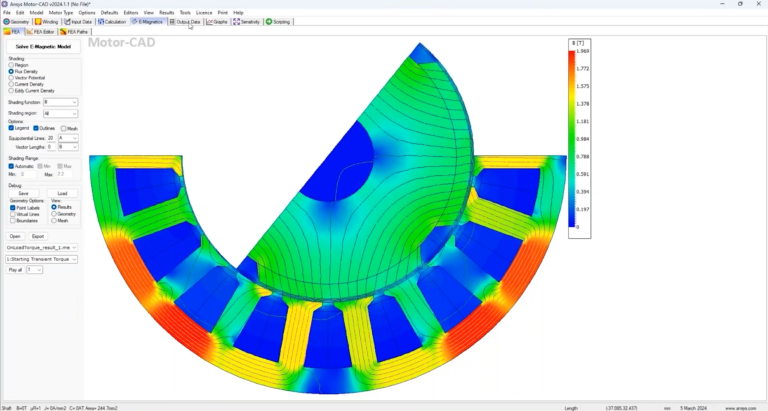Click the Play all button
The image size is (768, 411).
click(15, 270)
